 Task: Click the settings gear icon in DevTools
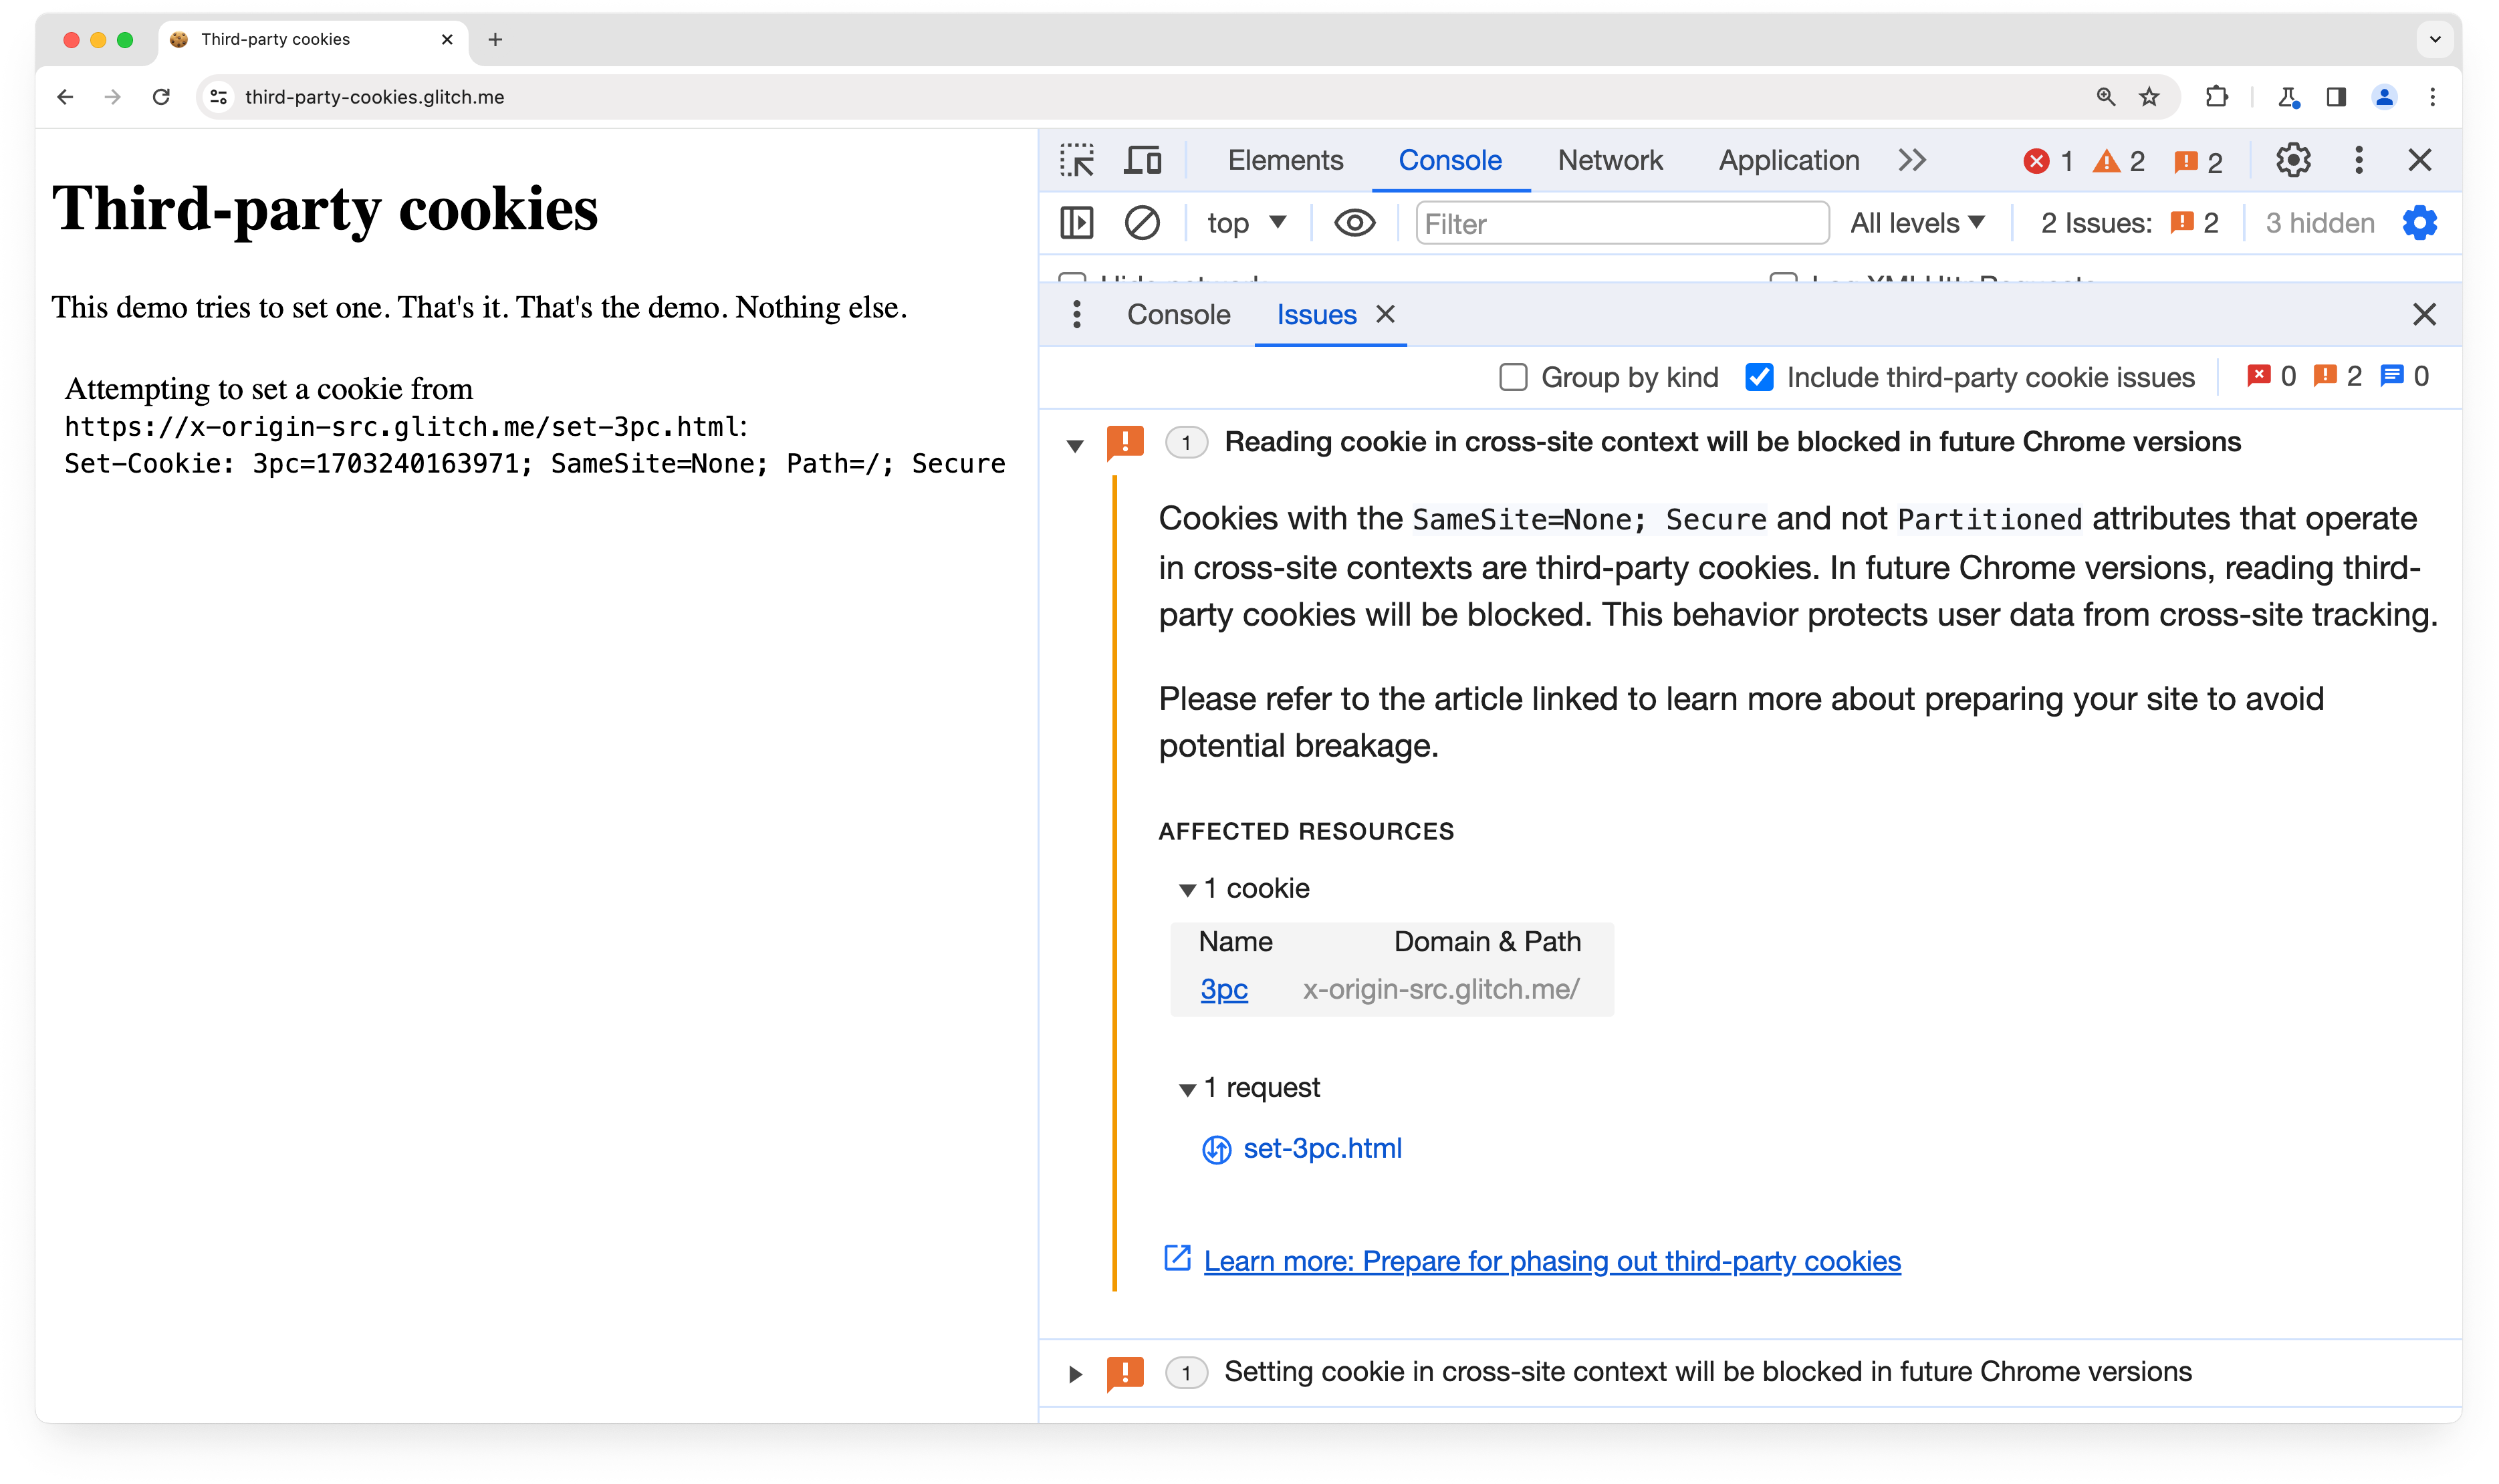coord(2292,159)
